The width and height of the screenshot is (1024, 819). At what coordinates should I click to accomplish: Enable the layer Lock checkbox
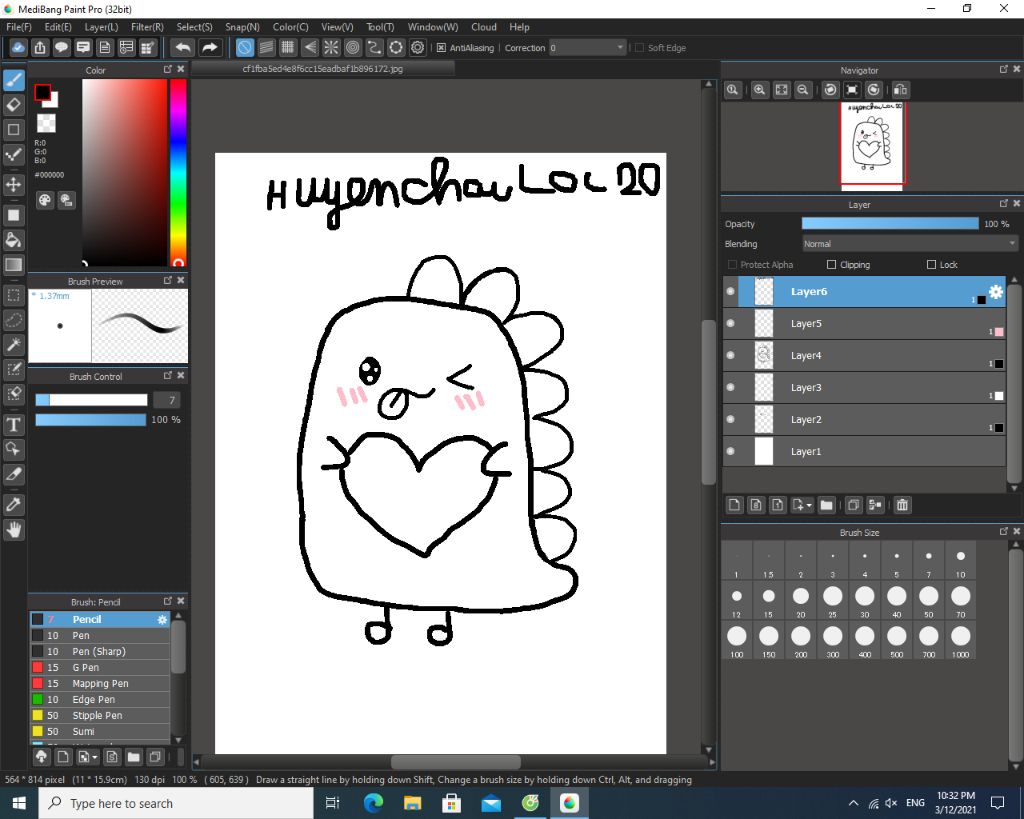point(931,265)
